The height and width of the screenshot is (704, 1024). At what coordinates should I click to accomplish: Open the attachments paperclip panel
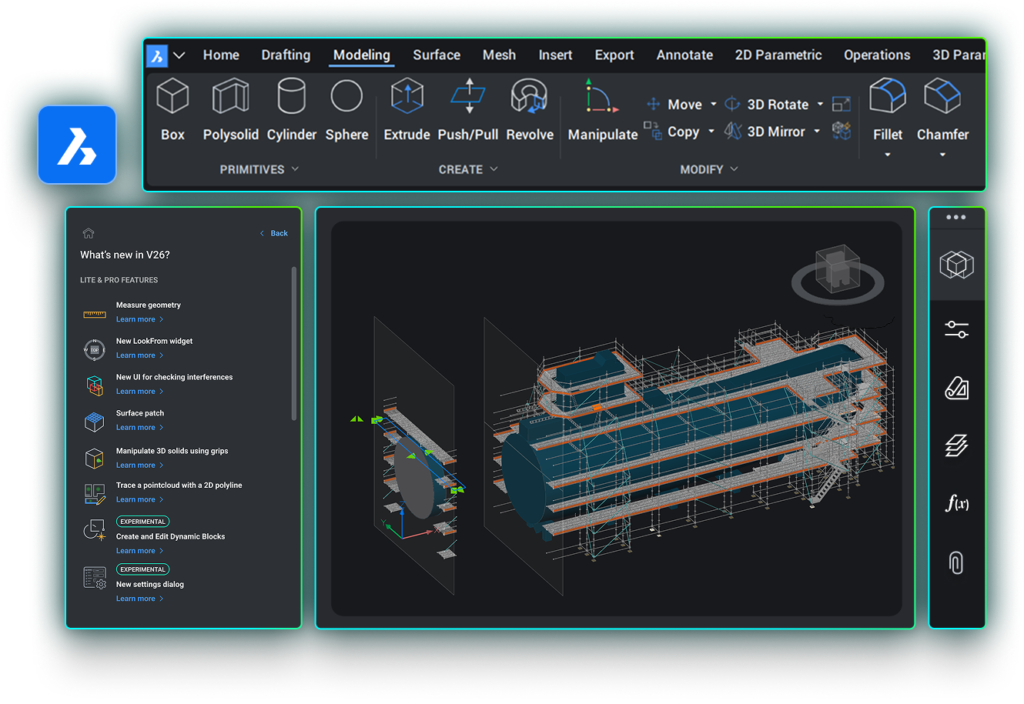click(x=957, y=562)
